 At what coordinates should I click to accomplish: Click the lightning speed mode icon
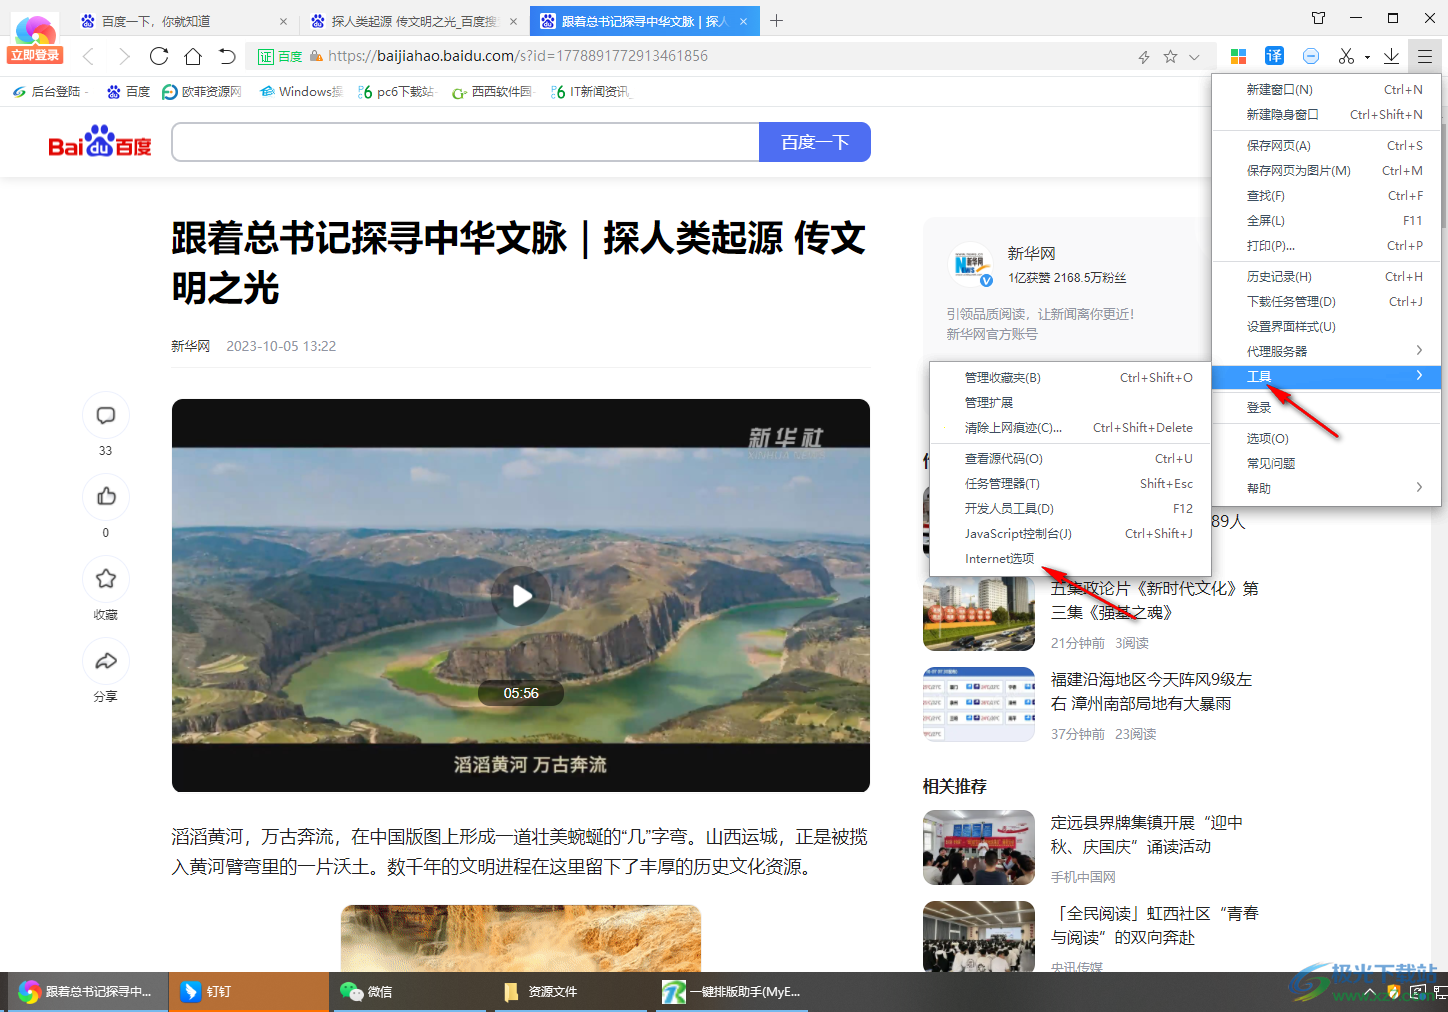click(1144, 57)
